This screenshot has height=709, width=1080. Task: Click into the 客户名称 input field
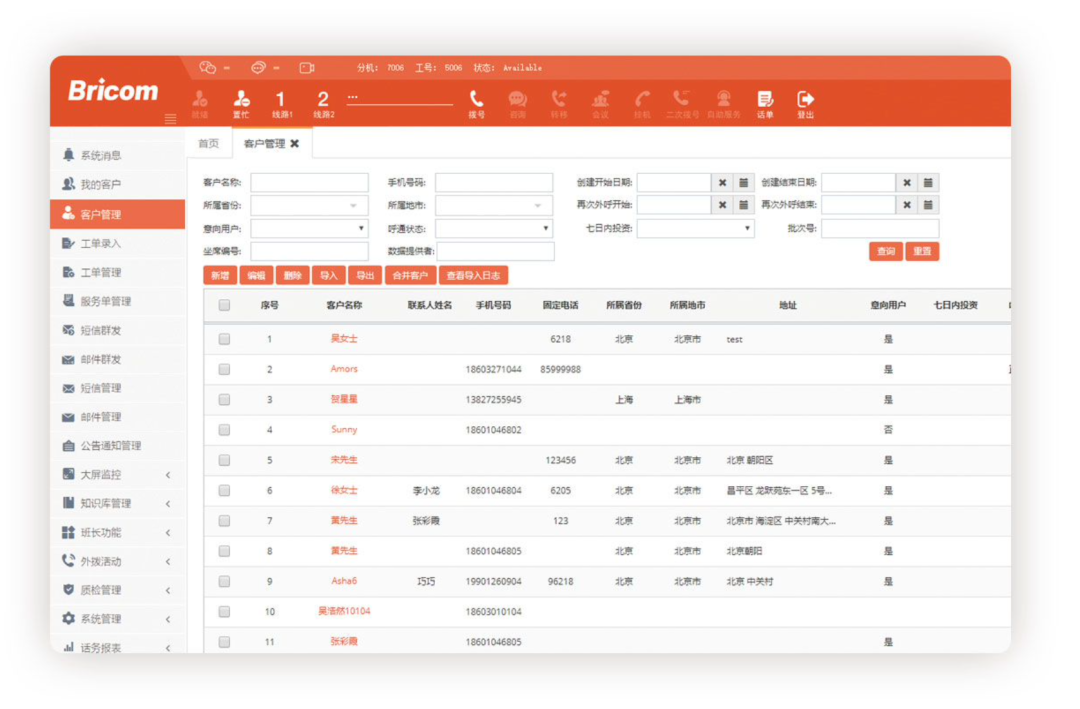coord(309,183)
